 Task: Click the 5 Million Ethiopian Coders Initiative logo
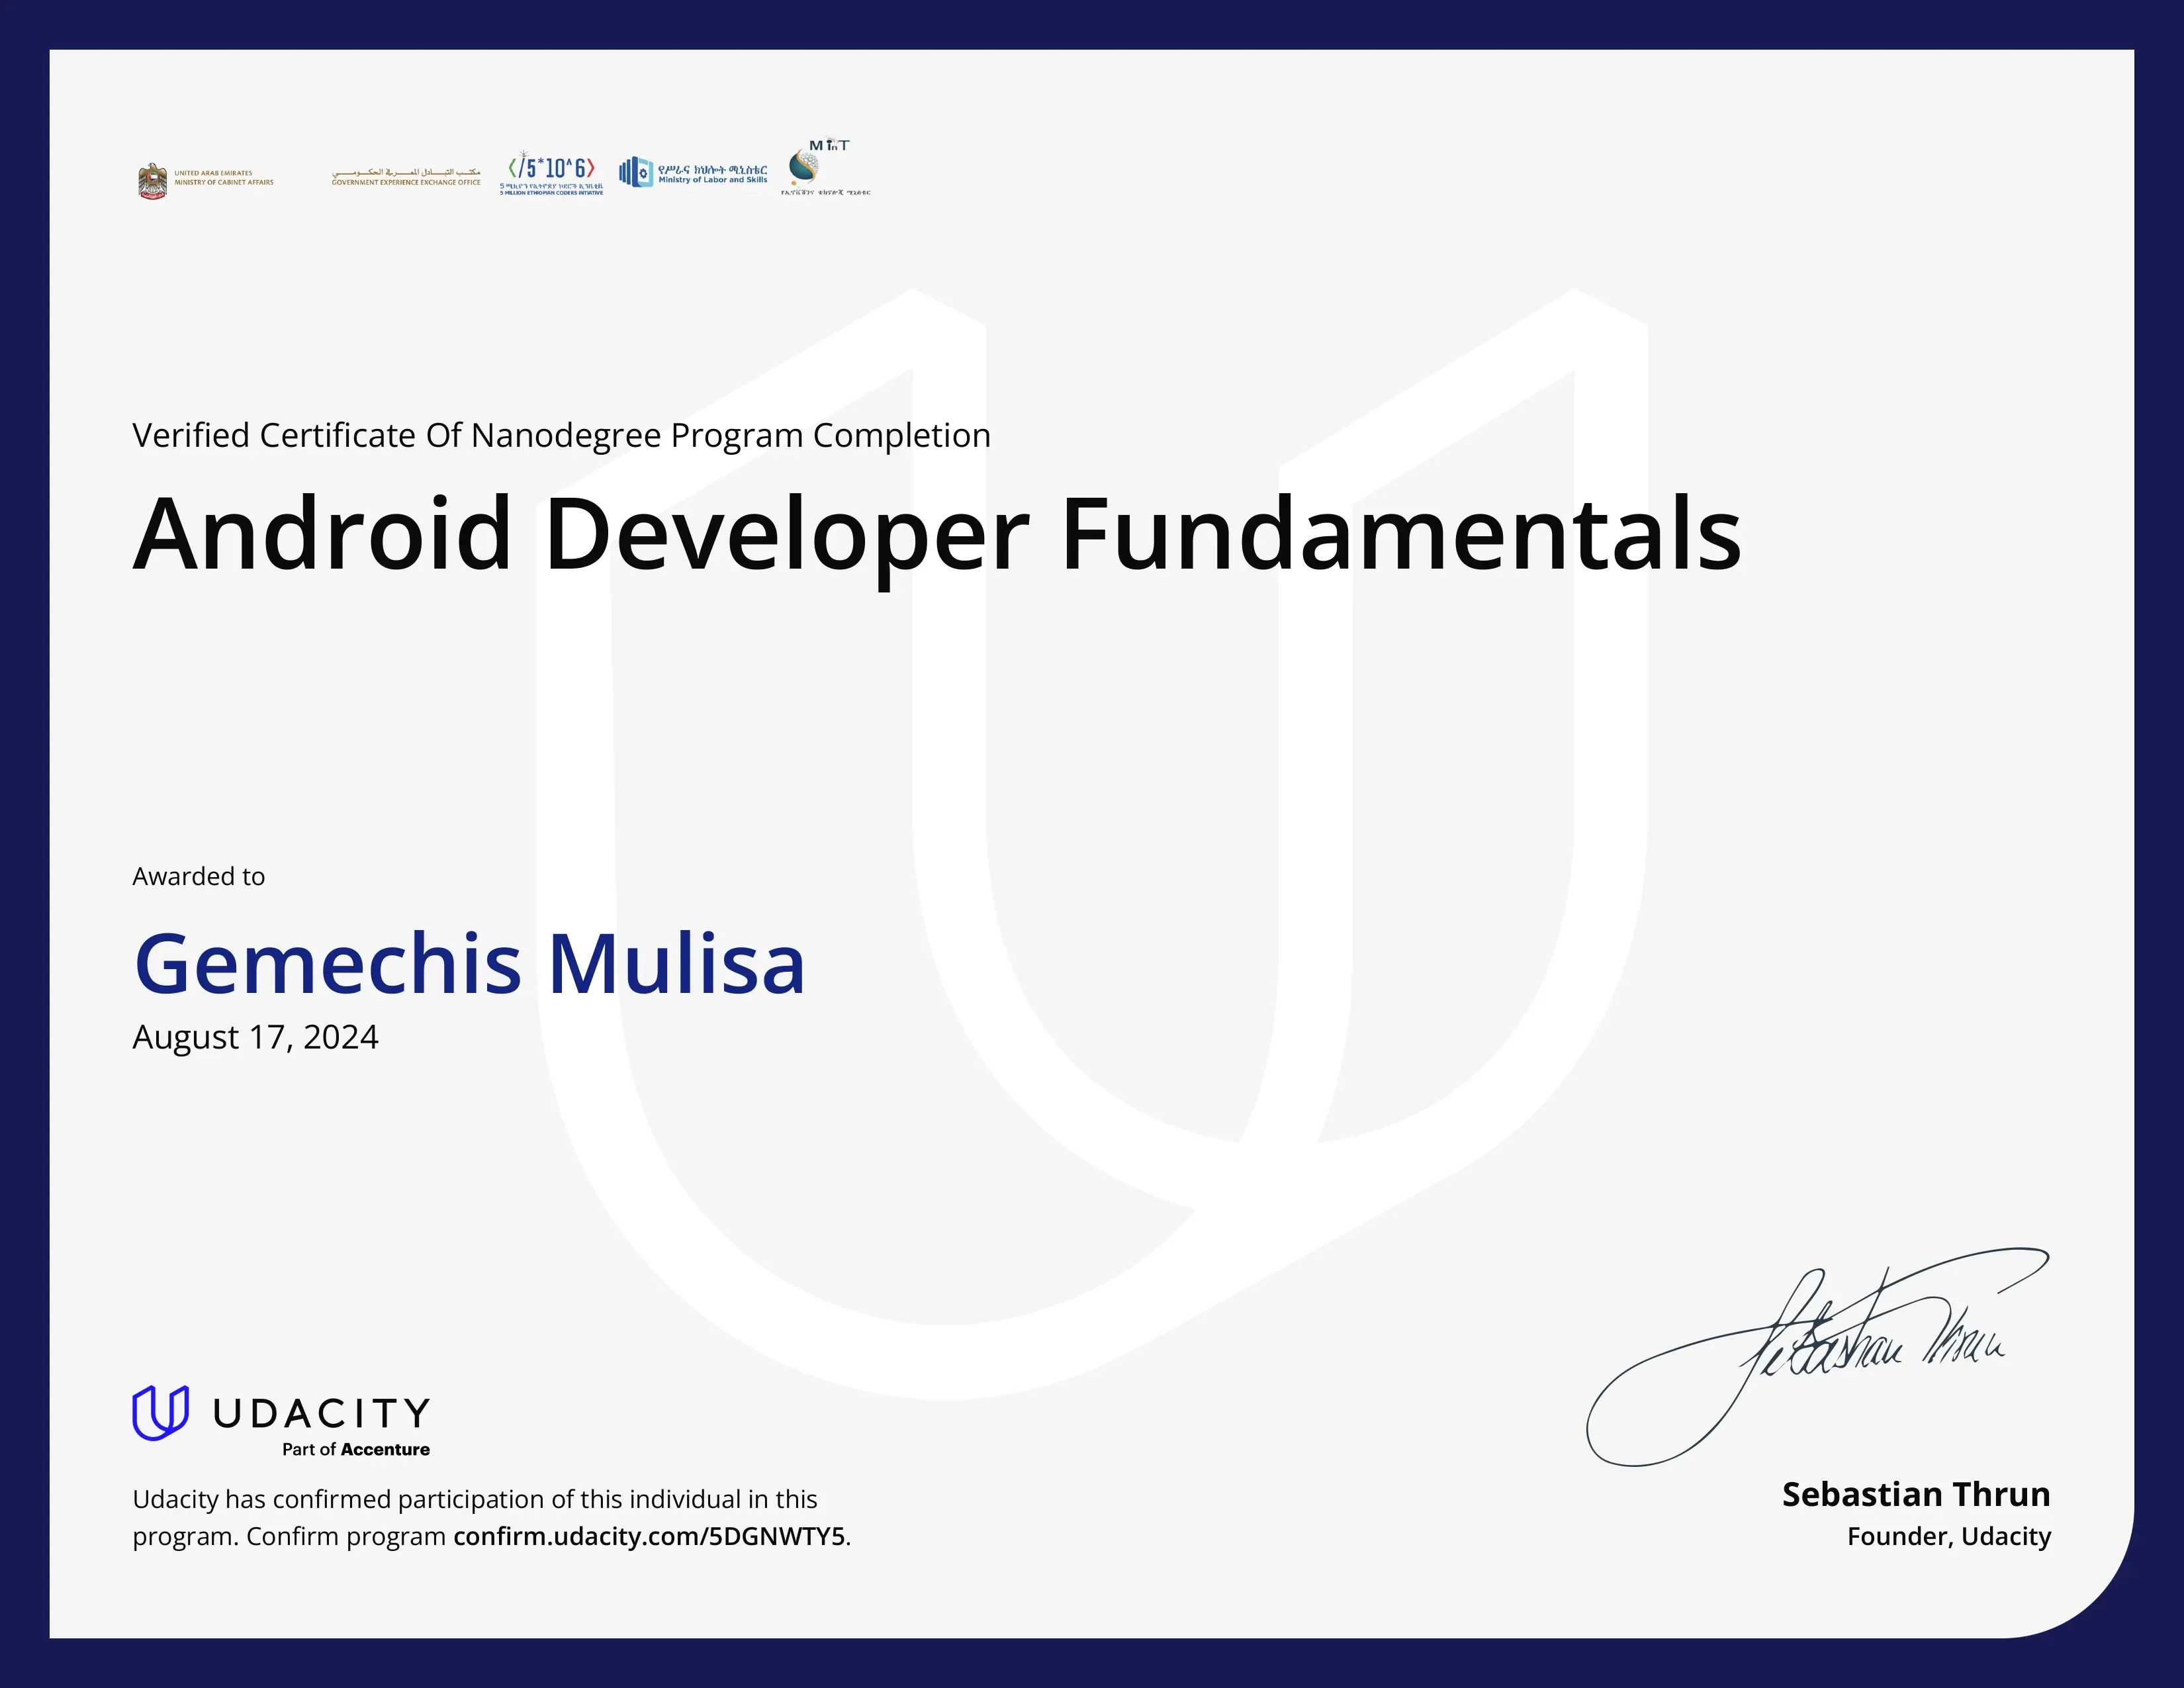553,172
